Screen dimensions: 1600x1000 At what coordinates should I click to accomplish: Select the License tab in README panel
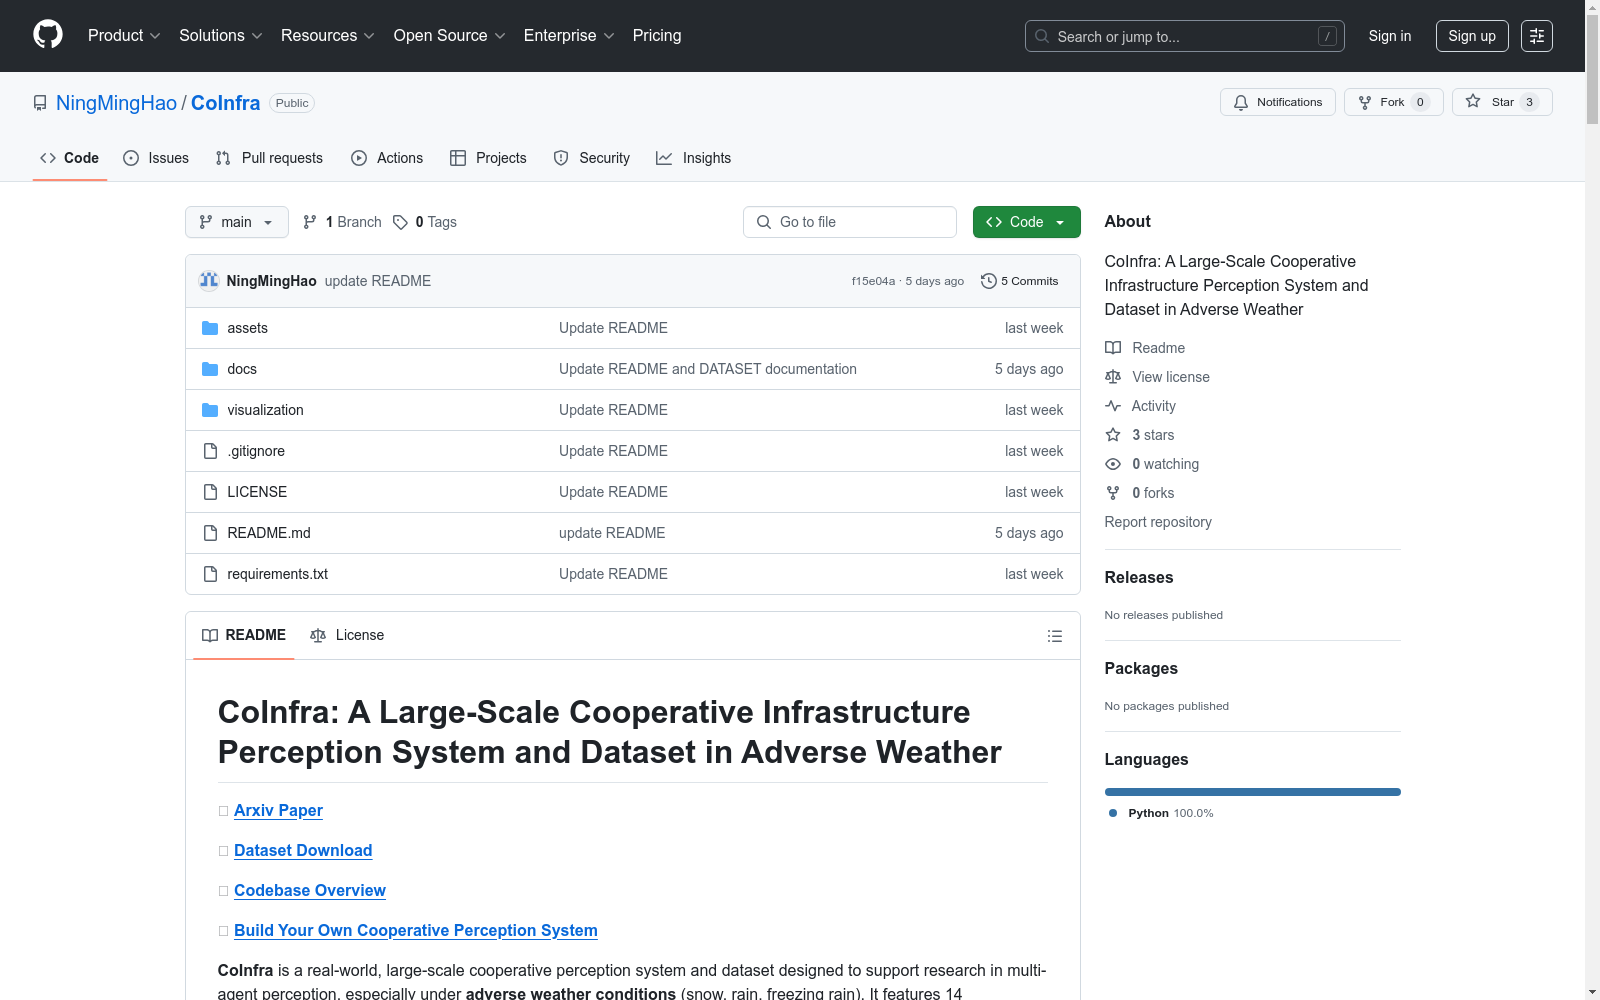click(347, 635)
